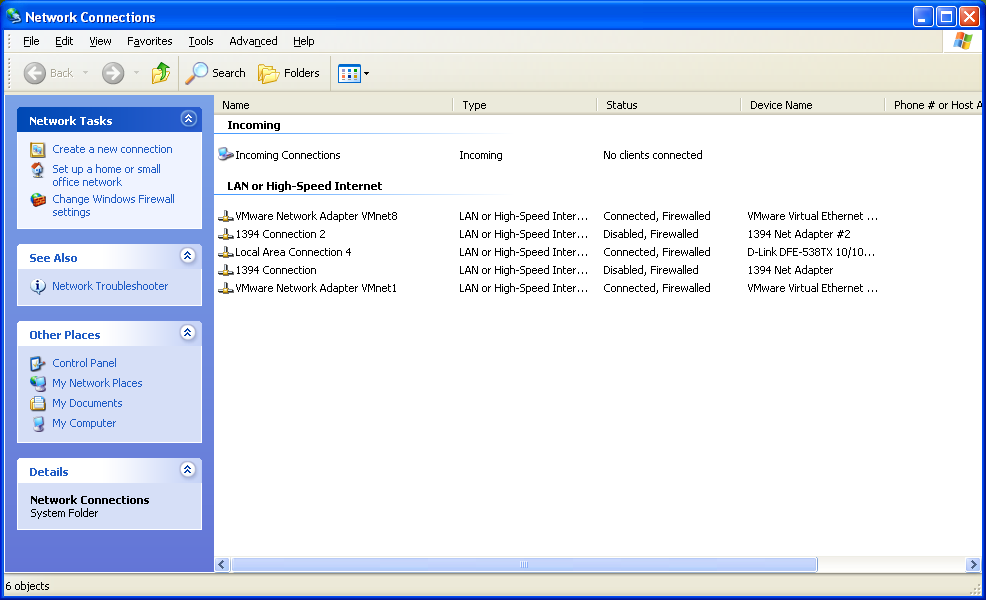Click the "D-Link DFE-538TX 10/10..." device name

(x=811, y=252)
